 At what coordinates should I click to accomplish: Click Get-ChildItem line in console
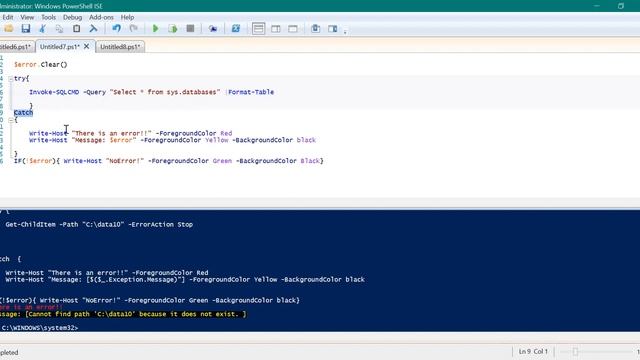tap(99, 224)
